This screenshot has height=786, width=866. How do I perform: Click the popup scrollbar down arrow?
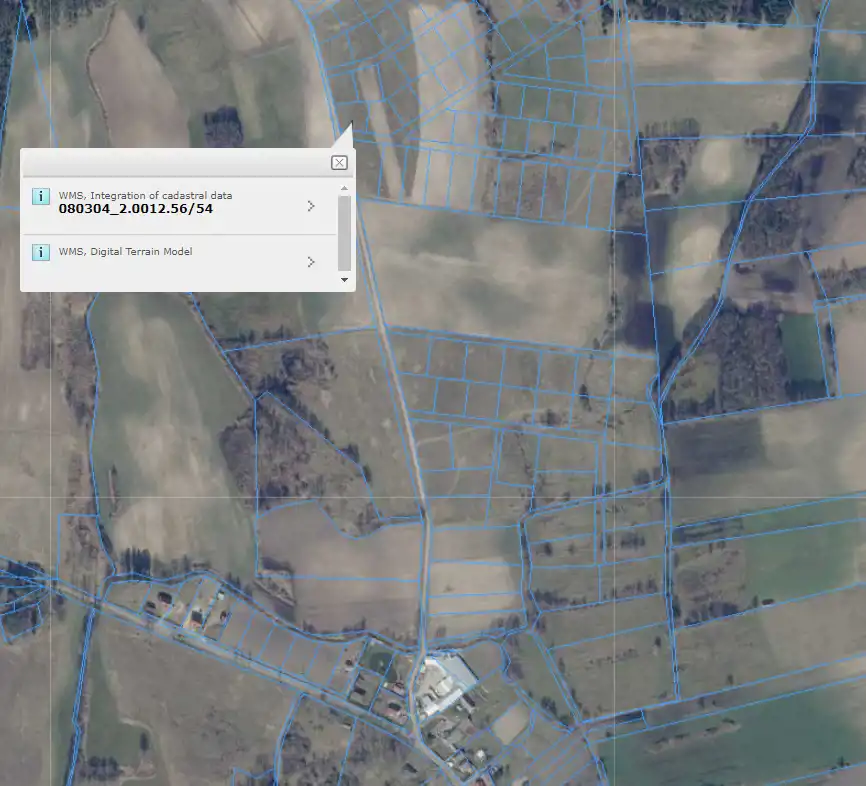pos(345,280)
